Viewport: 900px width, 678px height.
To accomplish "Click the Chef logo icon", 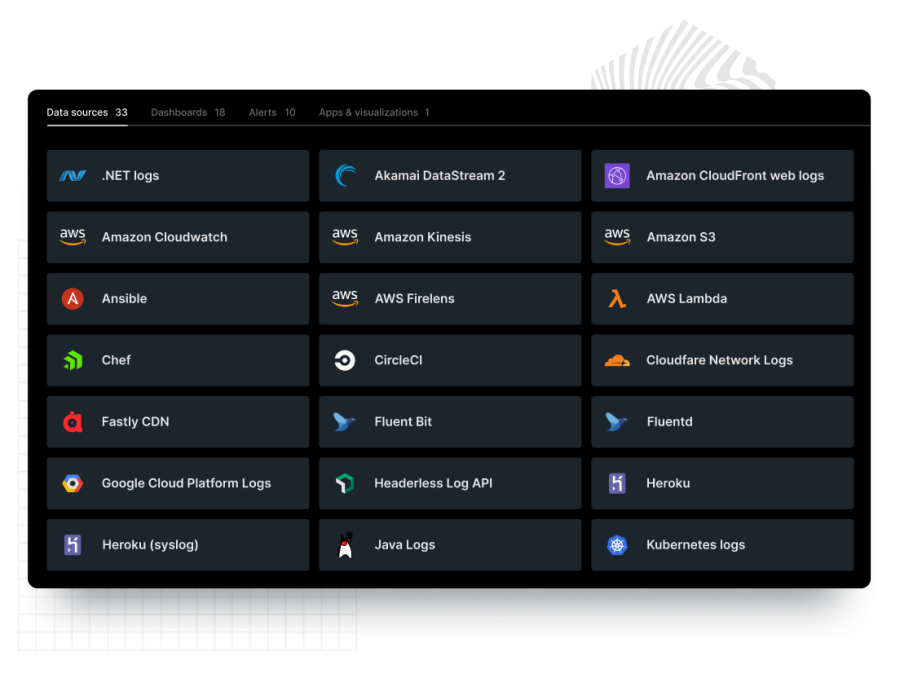I will 72,360.
